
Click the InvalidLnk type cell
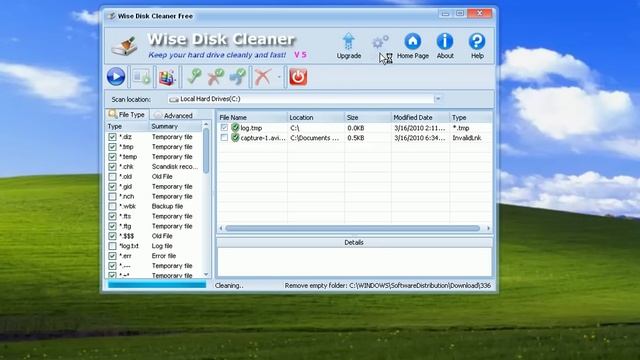[x=467, y=138]
